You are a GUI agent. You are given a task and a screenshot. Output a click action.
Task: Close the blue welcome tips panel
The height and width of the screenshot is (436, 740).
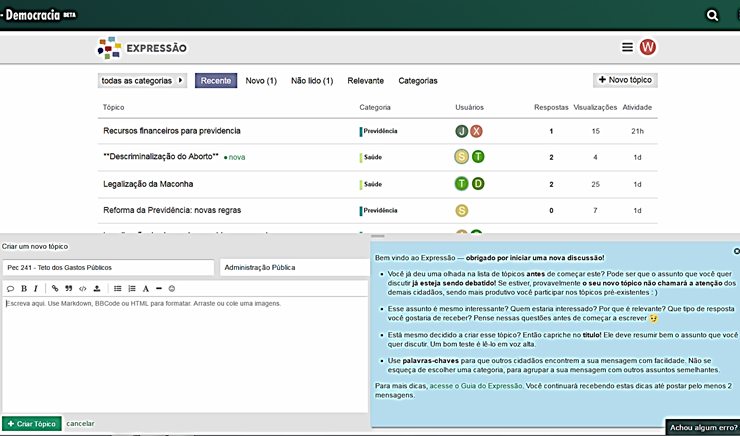point(736,251)
